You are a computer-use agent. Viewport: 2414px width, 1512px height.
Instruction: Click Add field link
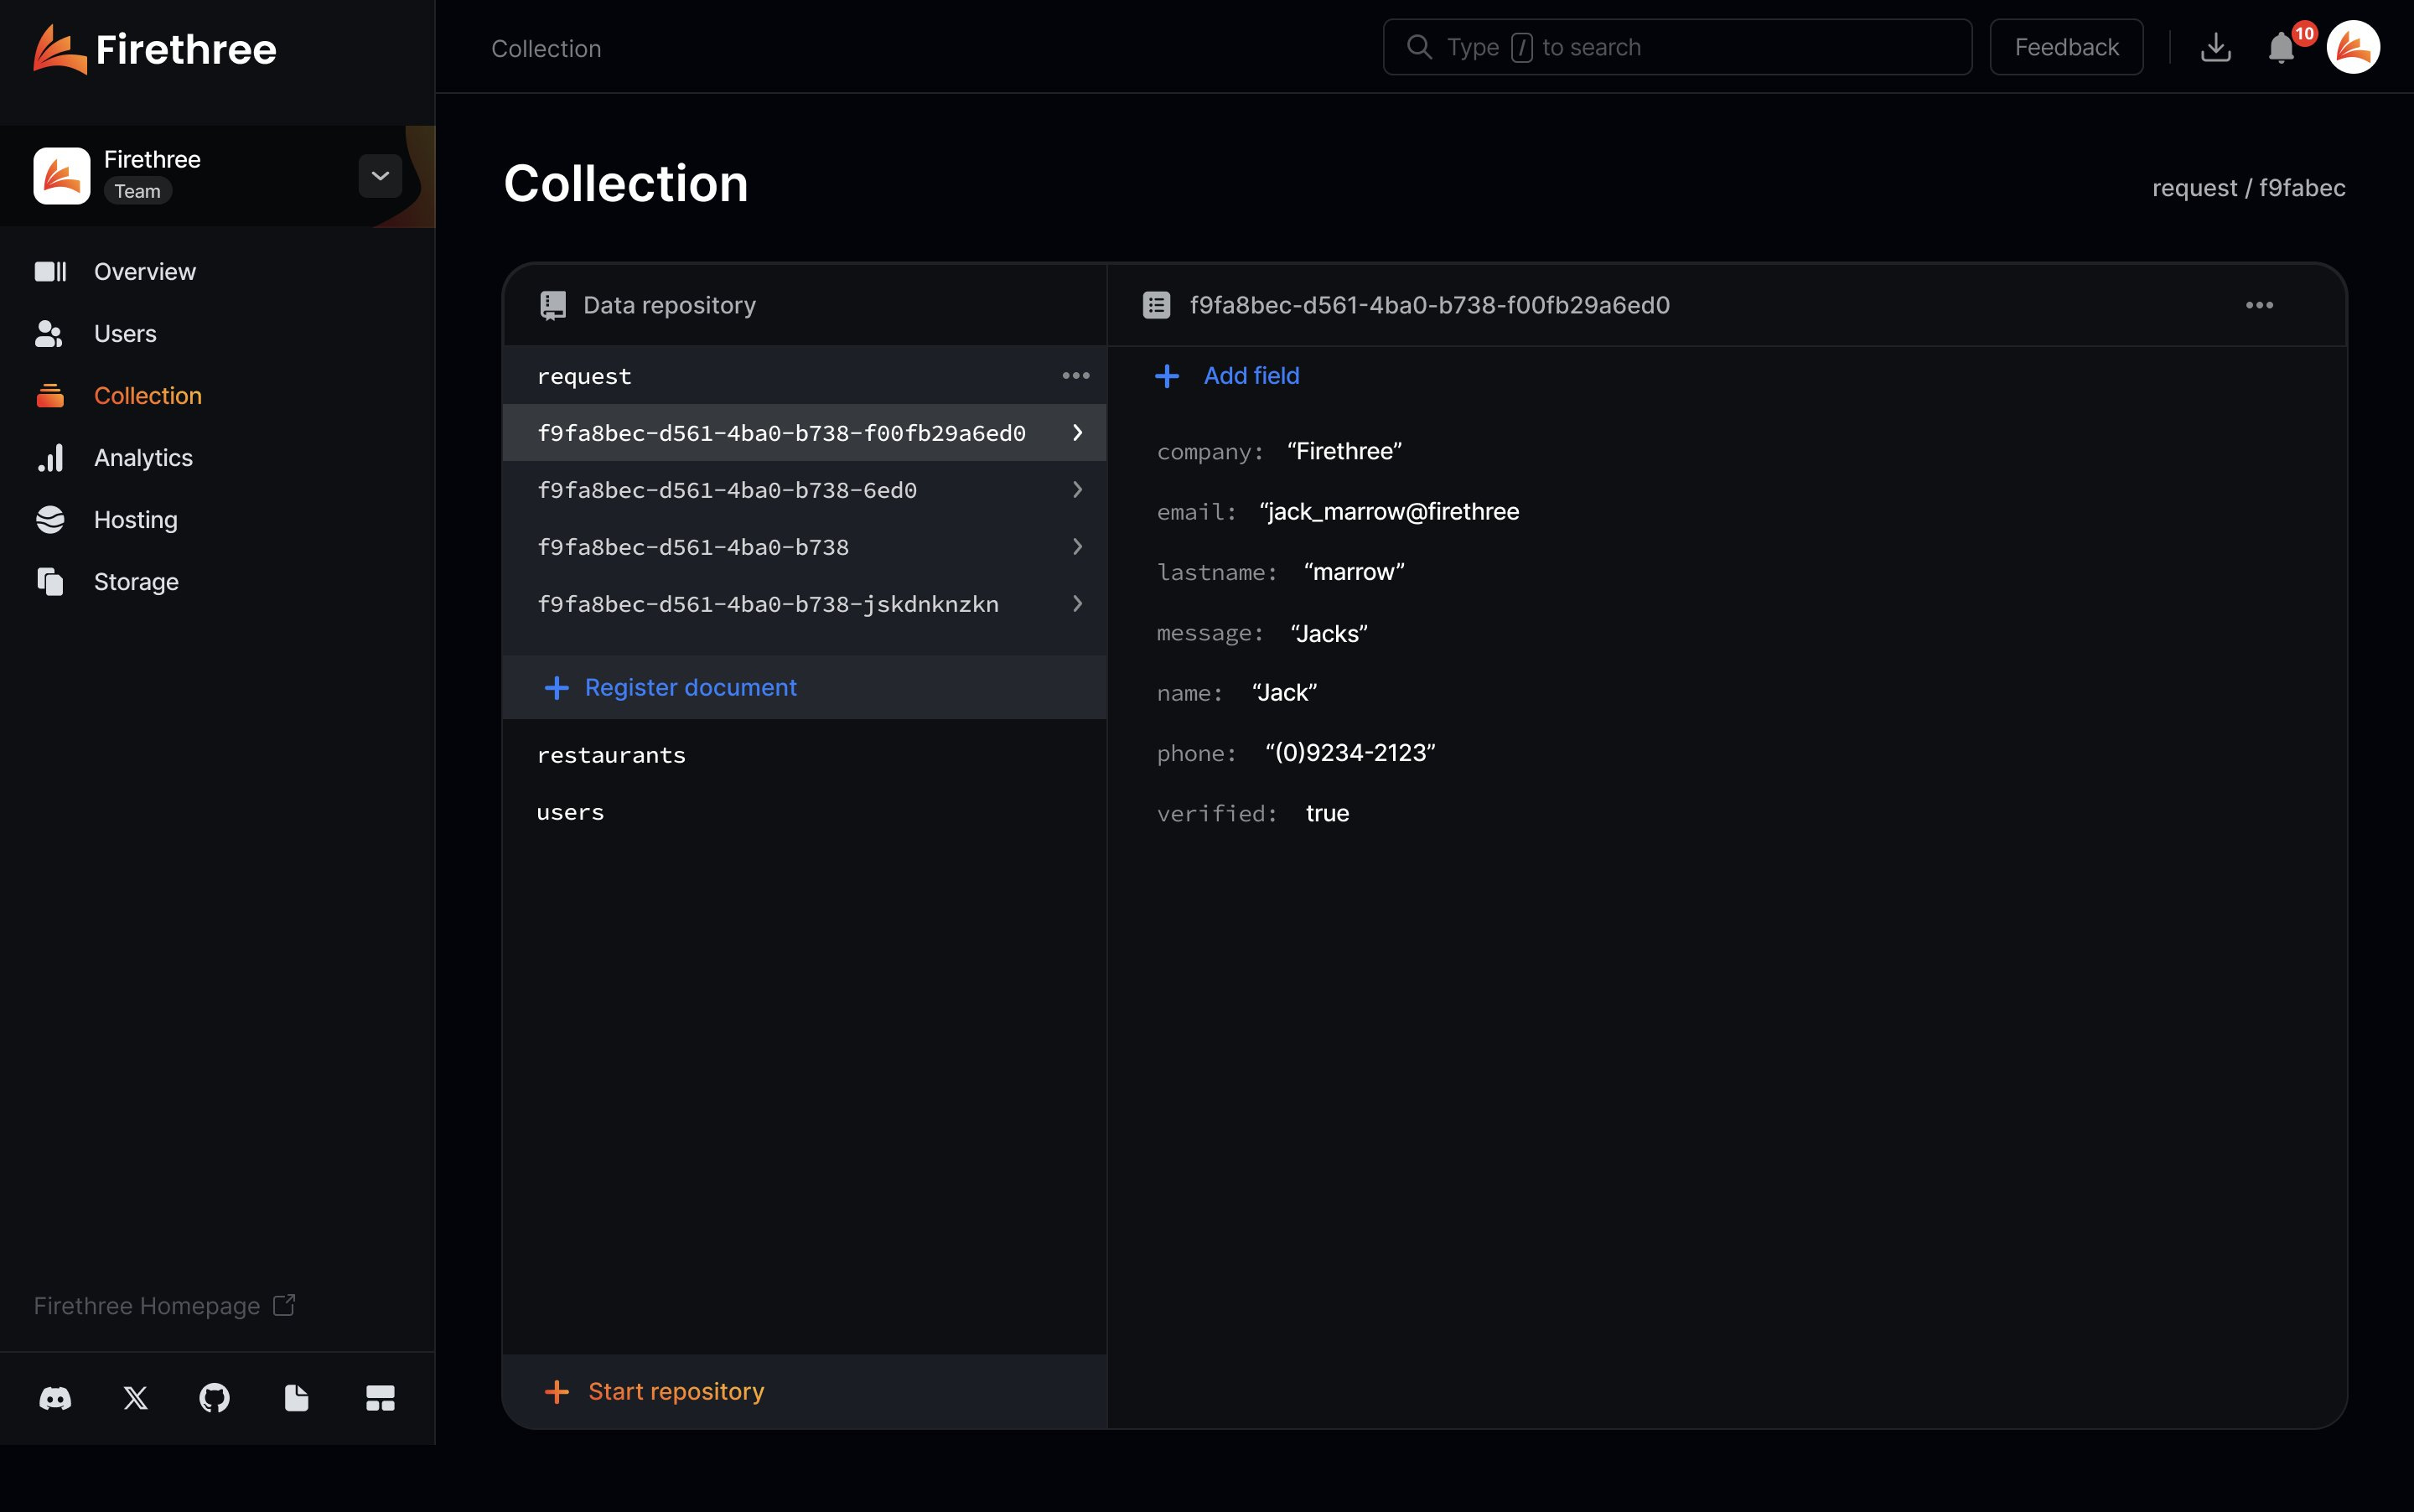tap(1250, 376)
